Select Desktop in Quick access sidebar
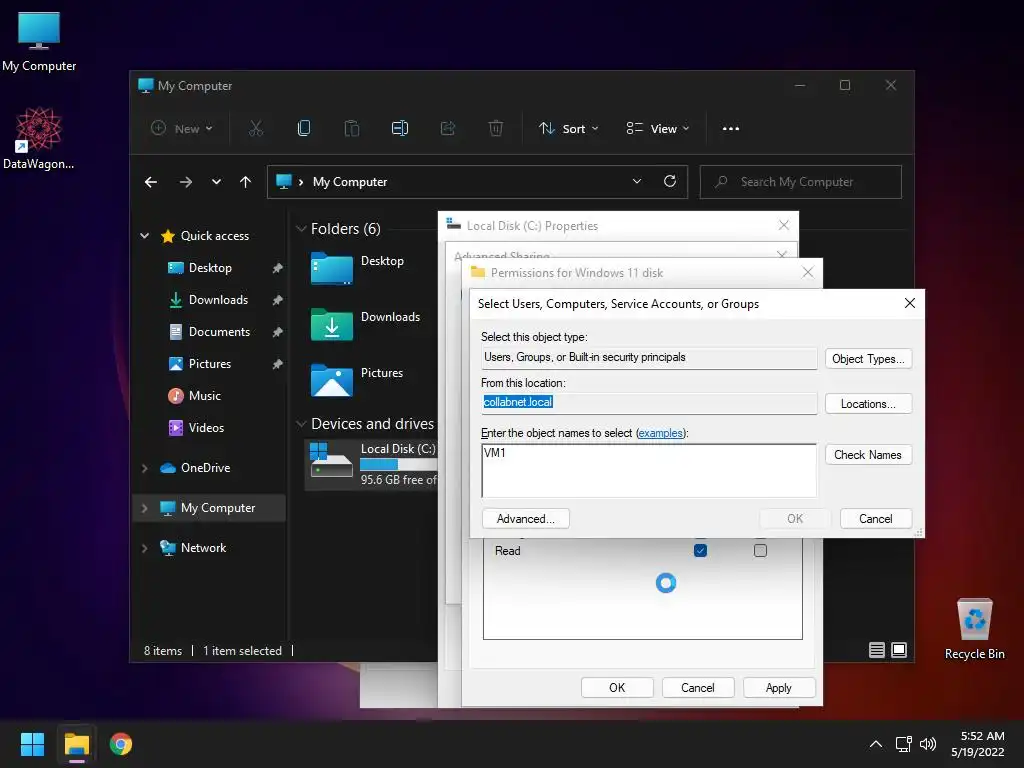Viewport: 1024px width, 768px height. [x=210, y=268]
